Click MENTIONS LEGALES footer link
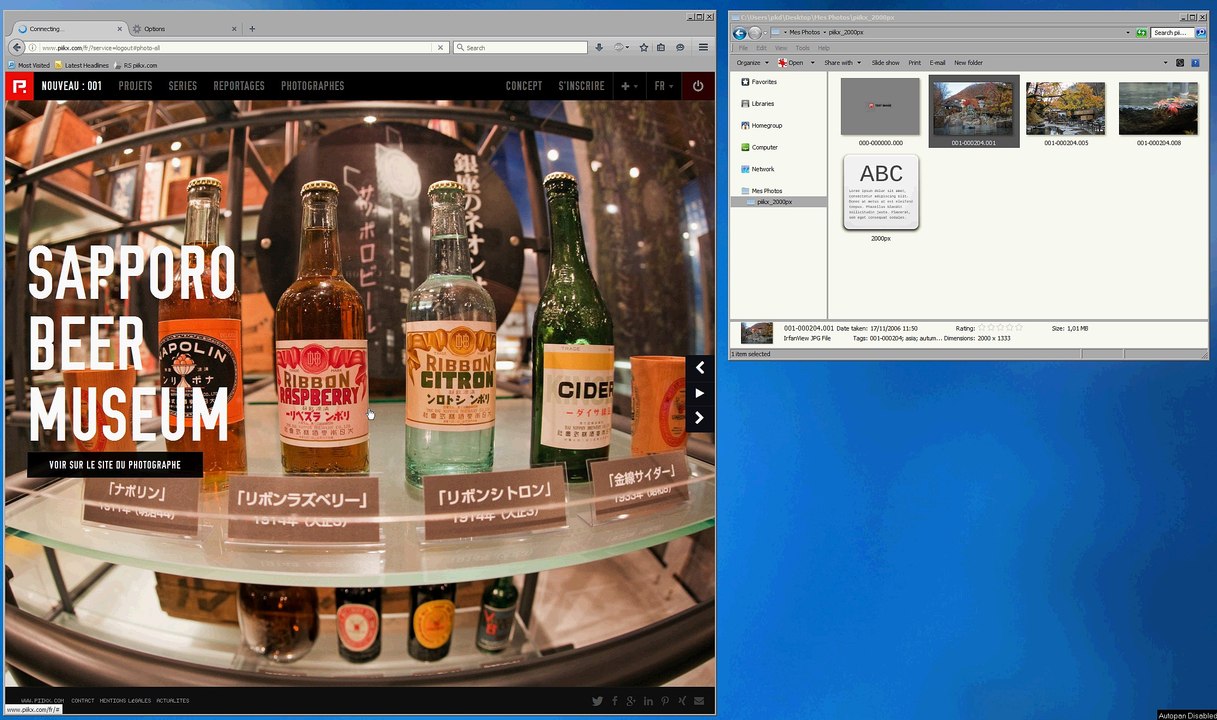Screen dimensions: 1217x720 (125, 701)
